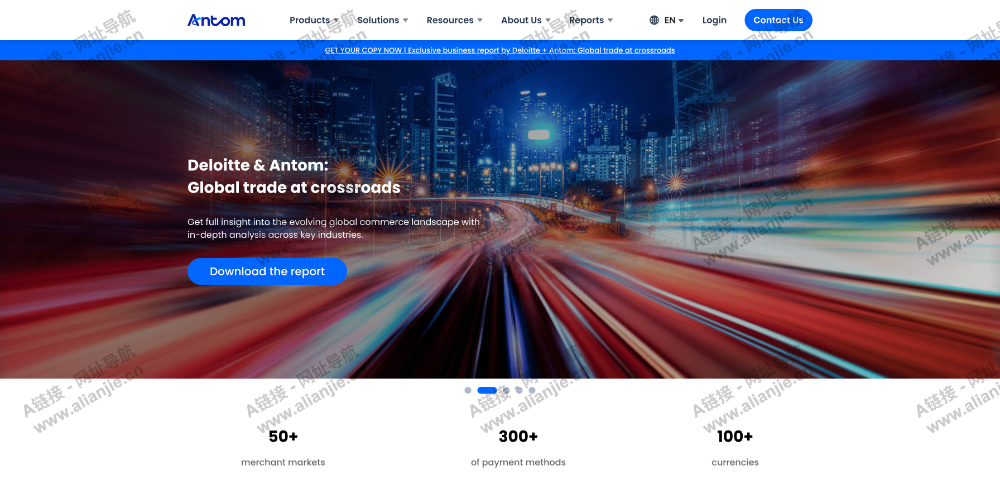Expand the Products dropdown arrow

pyautogui.click(x=339, y=20)
